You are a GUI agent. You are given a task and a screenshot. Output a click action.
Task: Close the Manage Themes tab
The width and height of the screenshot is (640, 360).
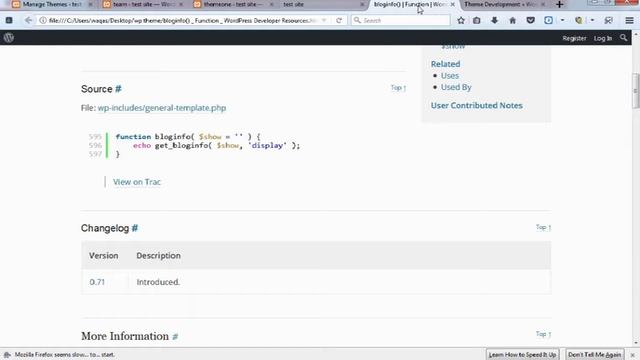coord(90,4)
